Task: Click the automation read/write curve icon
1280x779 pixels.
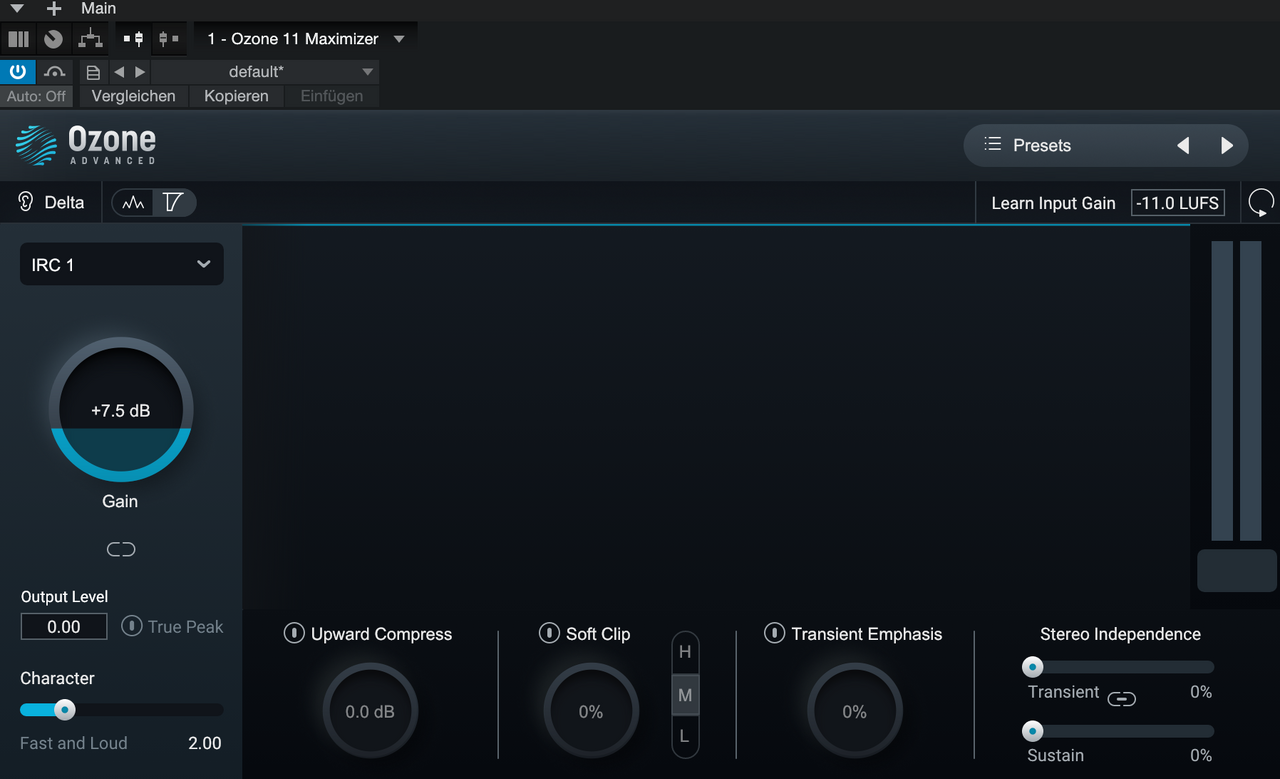Action: point(55,72)
